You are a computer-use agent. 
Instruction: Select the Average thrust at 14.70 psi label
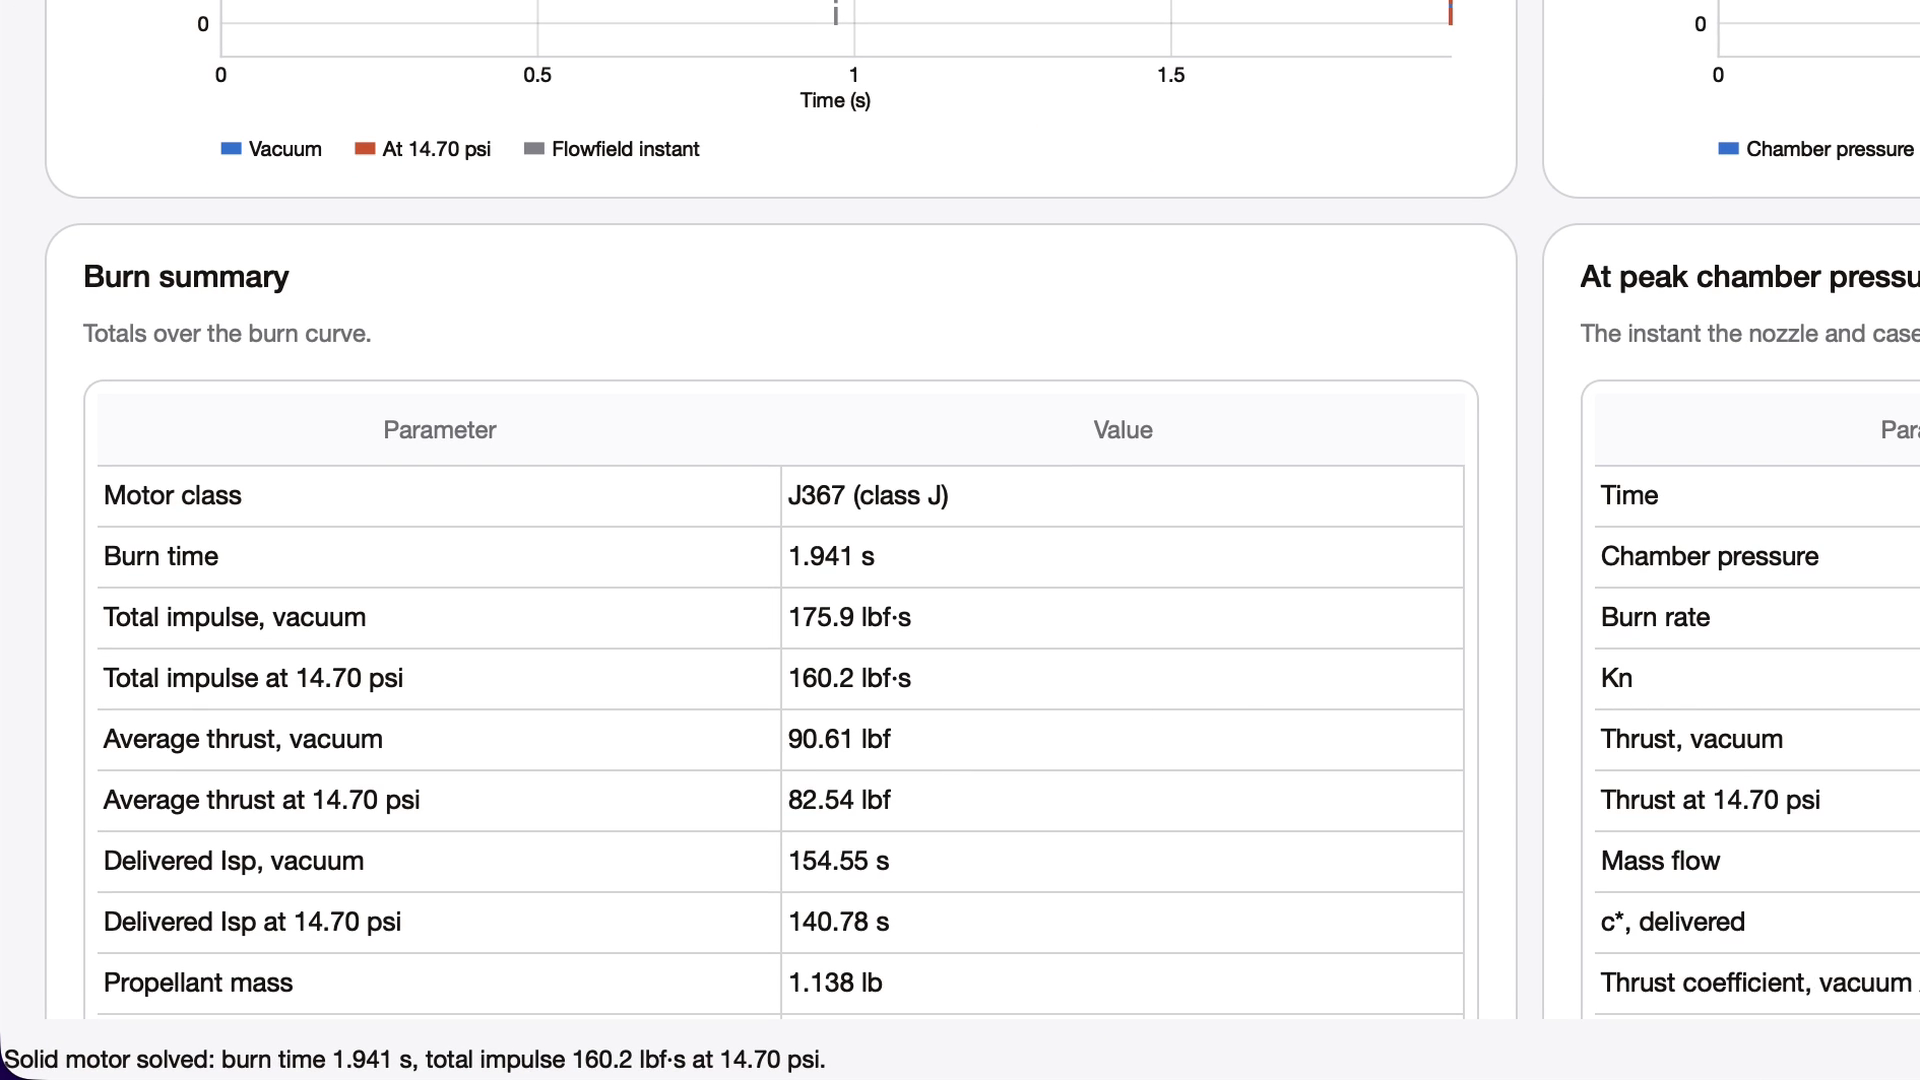pyautogui.click(x=262, y=801)
